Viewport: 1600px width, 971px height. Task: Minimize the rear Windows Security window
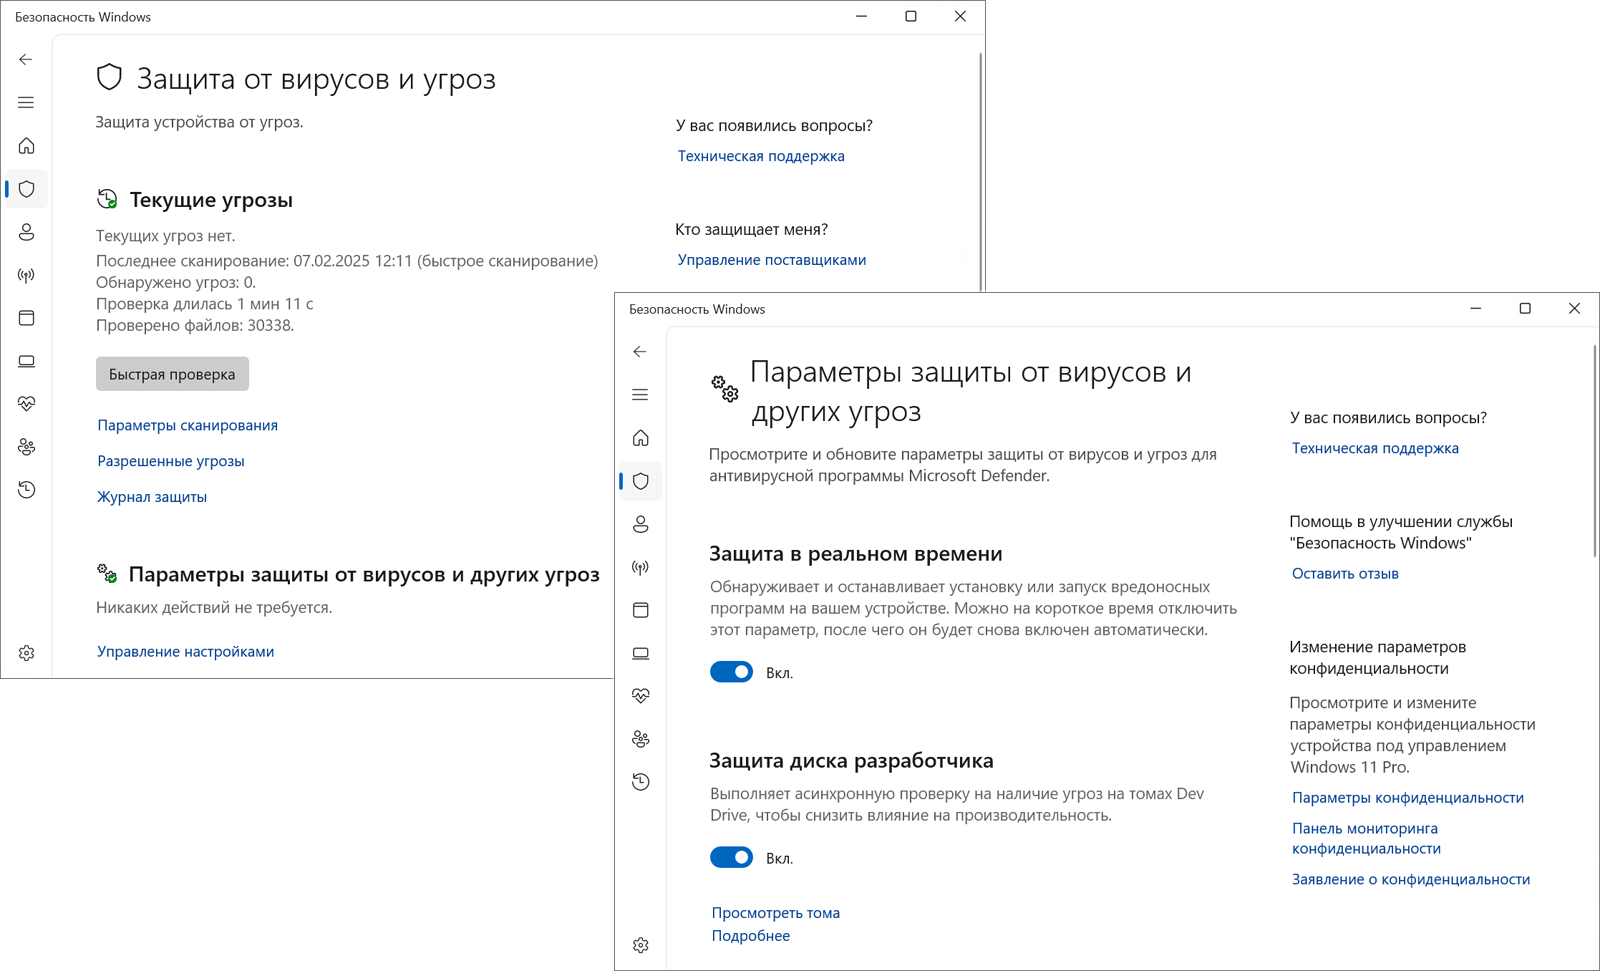tap(861, 17)
